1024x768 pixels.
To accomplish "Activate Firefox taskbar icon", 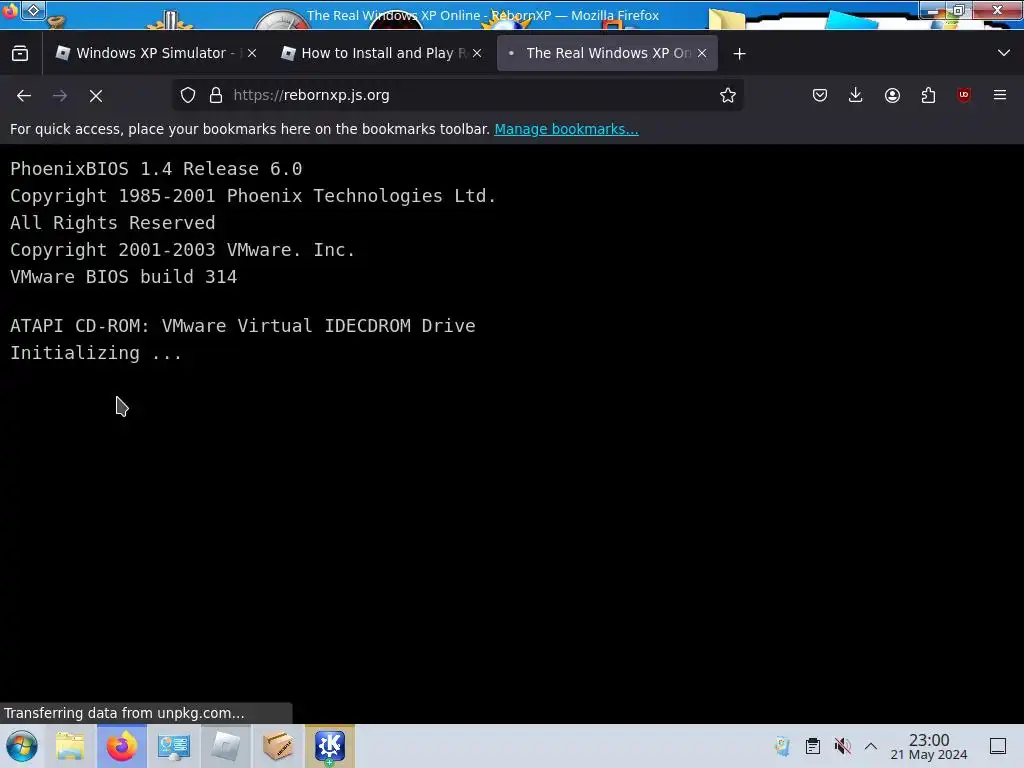I will (x=122, y=746).
